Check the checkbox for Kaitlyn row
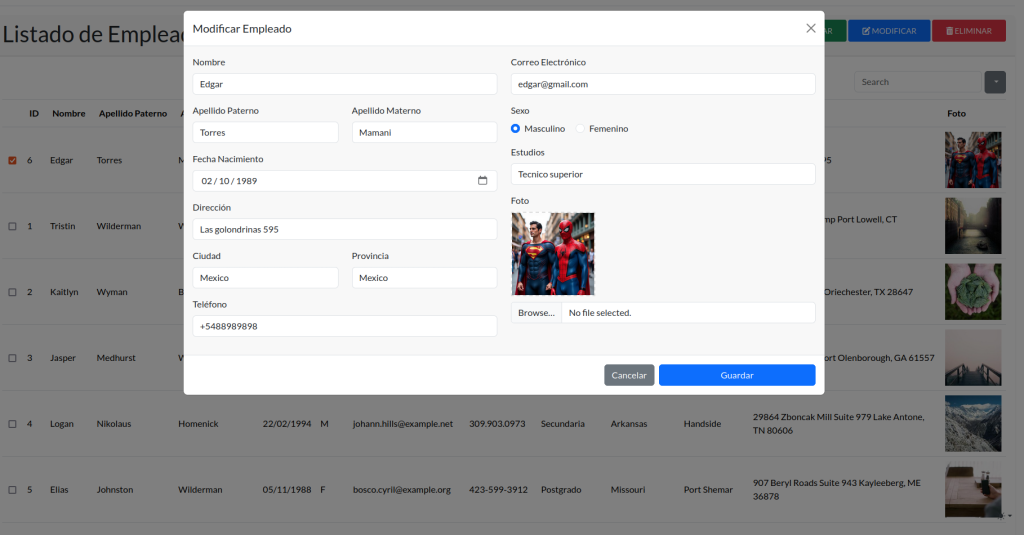Viewport: 1024px width, 535px height. pos(12,292)
